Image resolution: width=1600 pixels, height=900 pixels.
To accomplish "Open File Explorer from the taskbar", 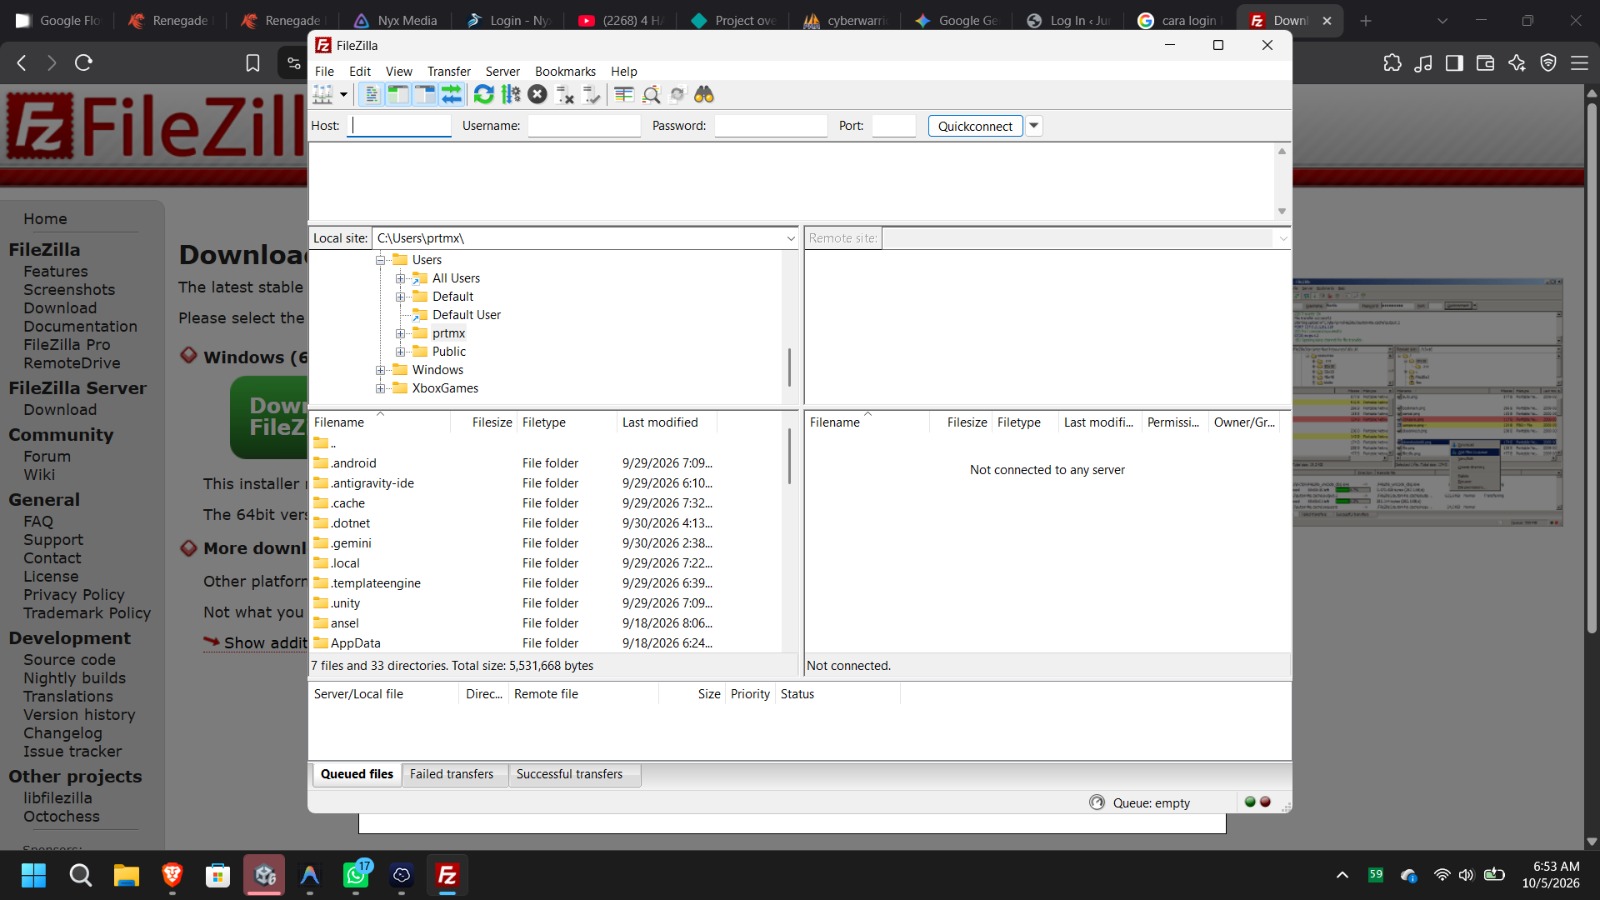I will (126, 875).
